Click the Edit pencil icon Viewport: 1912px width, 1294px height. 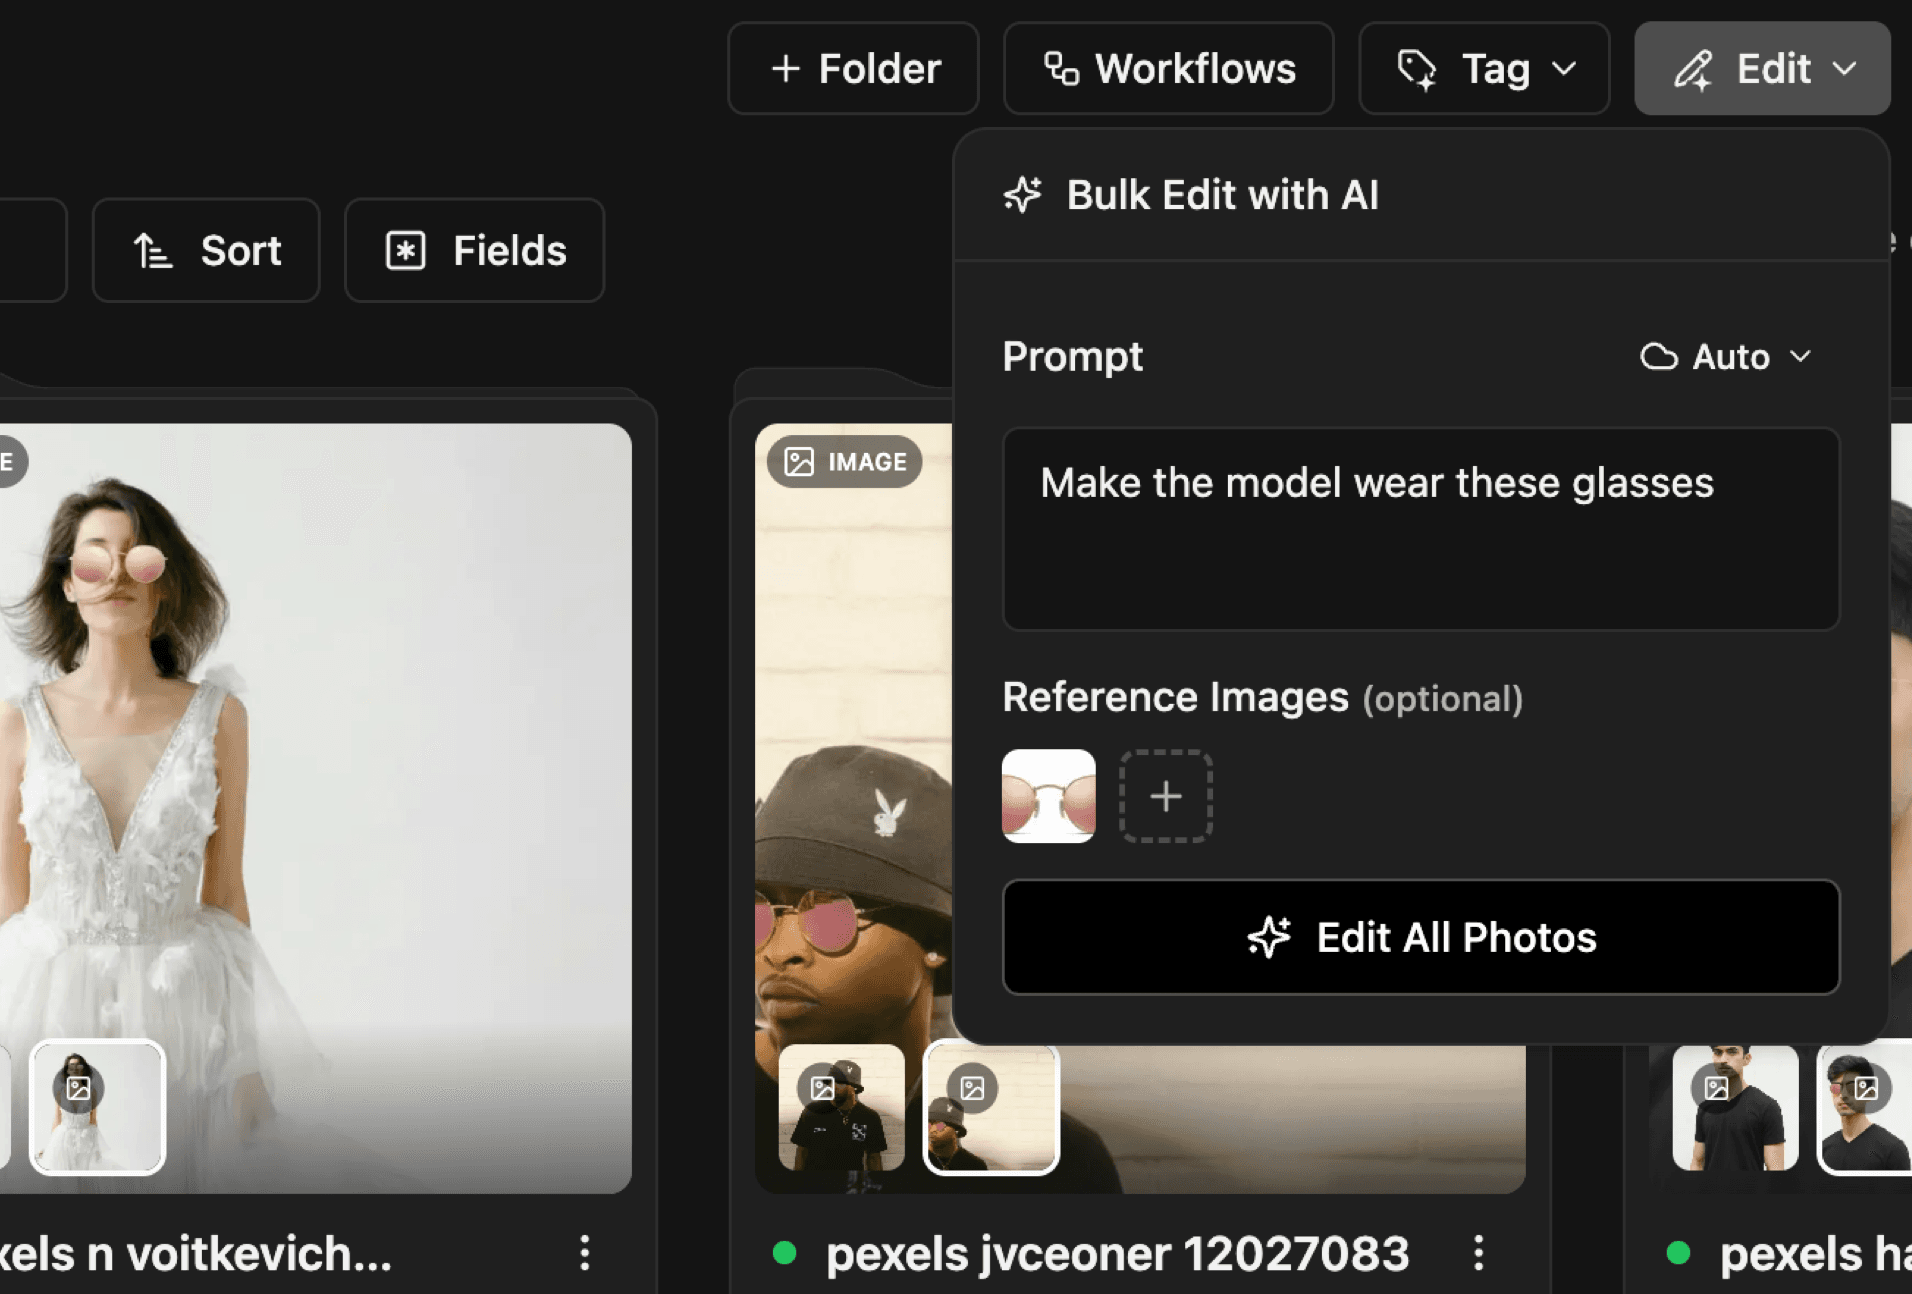pos(1695,68)
